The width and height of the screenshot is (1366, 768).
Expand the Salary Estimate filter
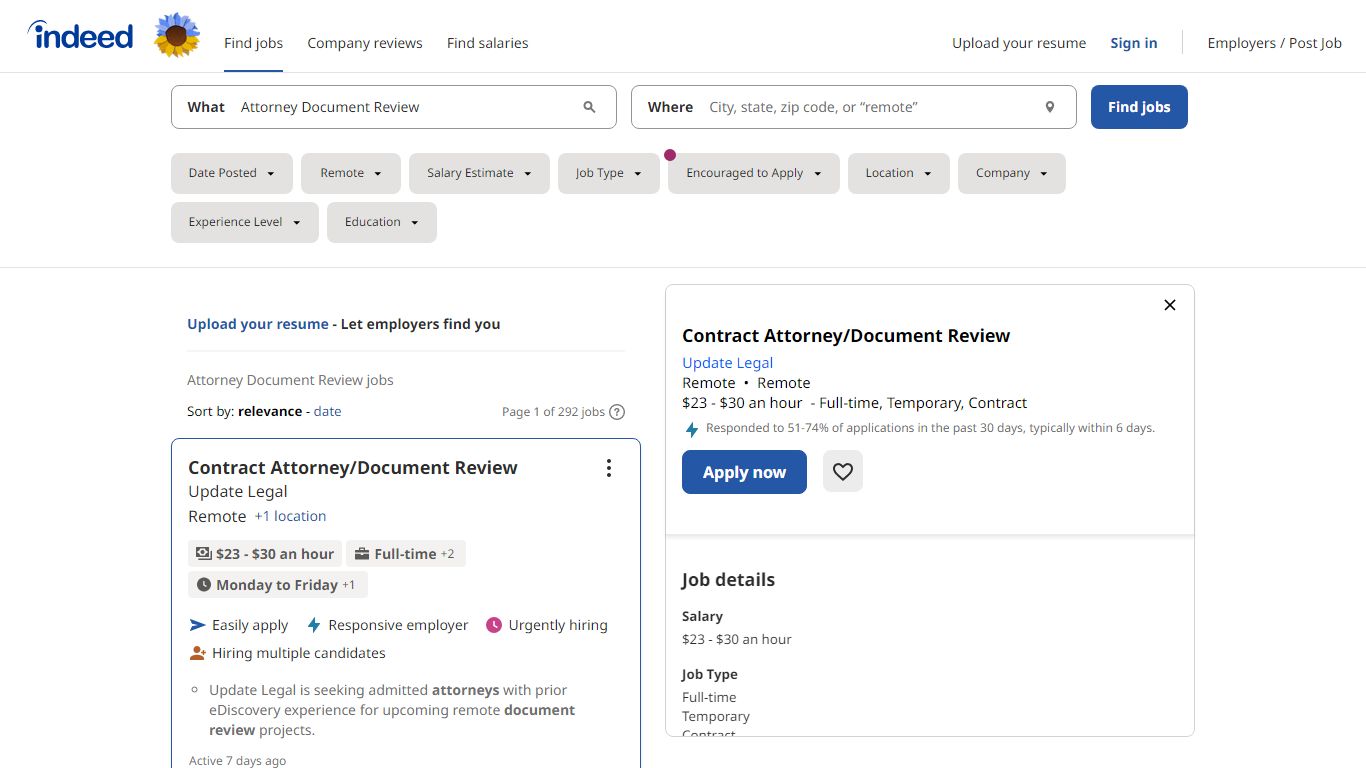coord(479,173)
